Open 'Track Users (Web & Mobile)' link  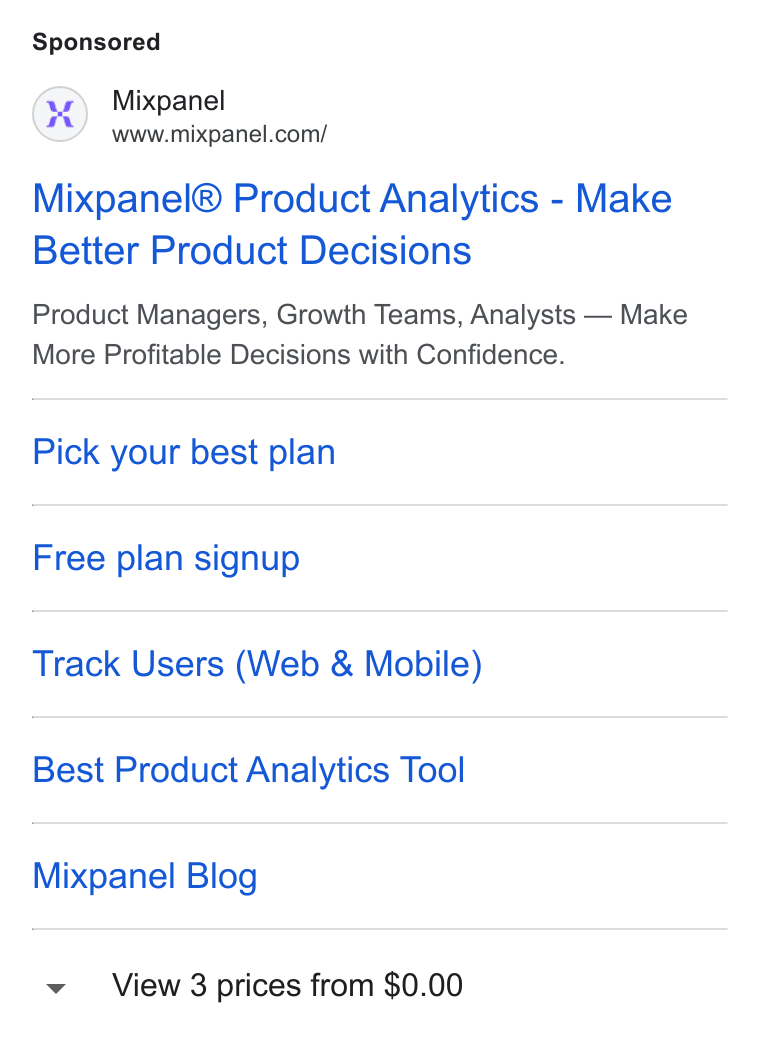pyautogui.click(x=258, y=664)
